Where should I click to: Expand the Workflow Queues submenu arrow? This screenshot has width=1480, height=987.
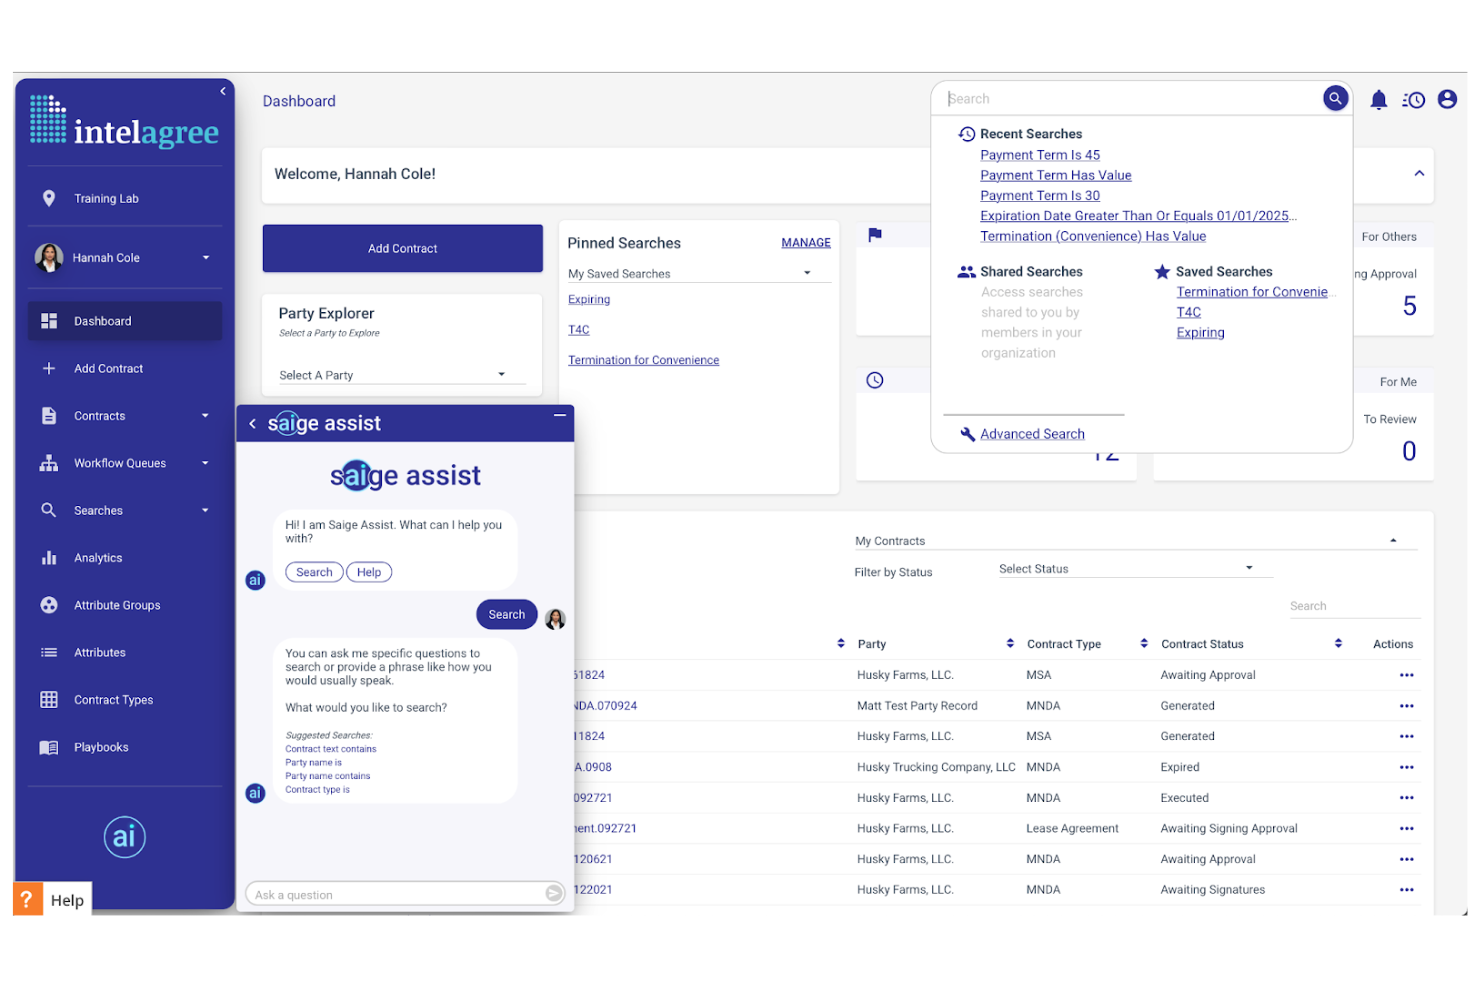pos(205,463)
